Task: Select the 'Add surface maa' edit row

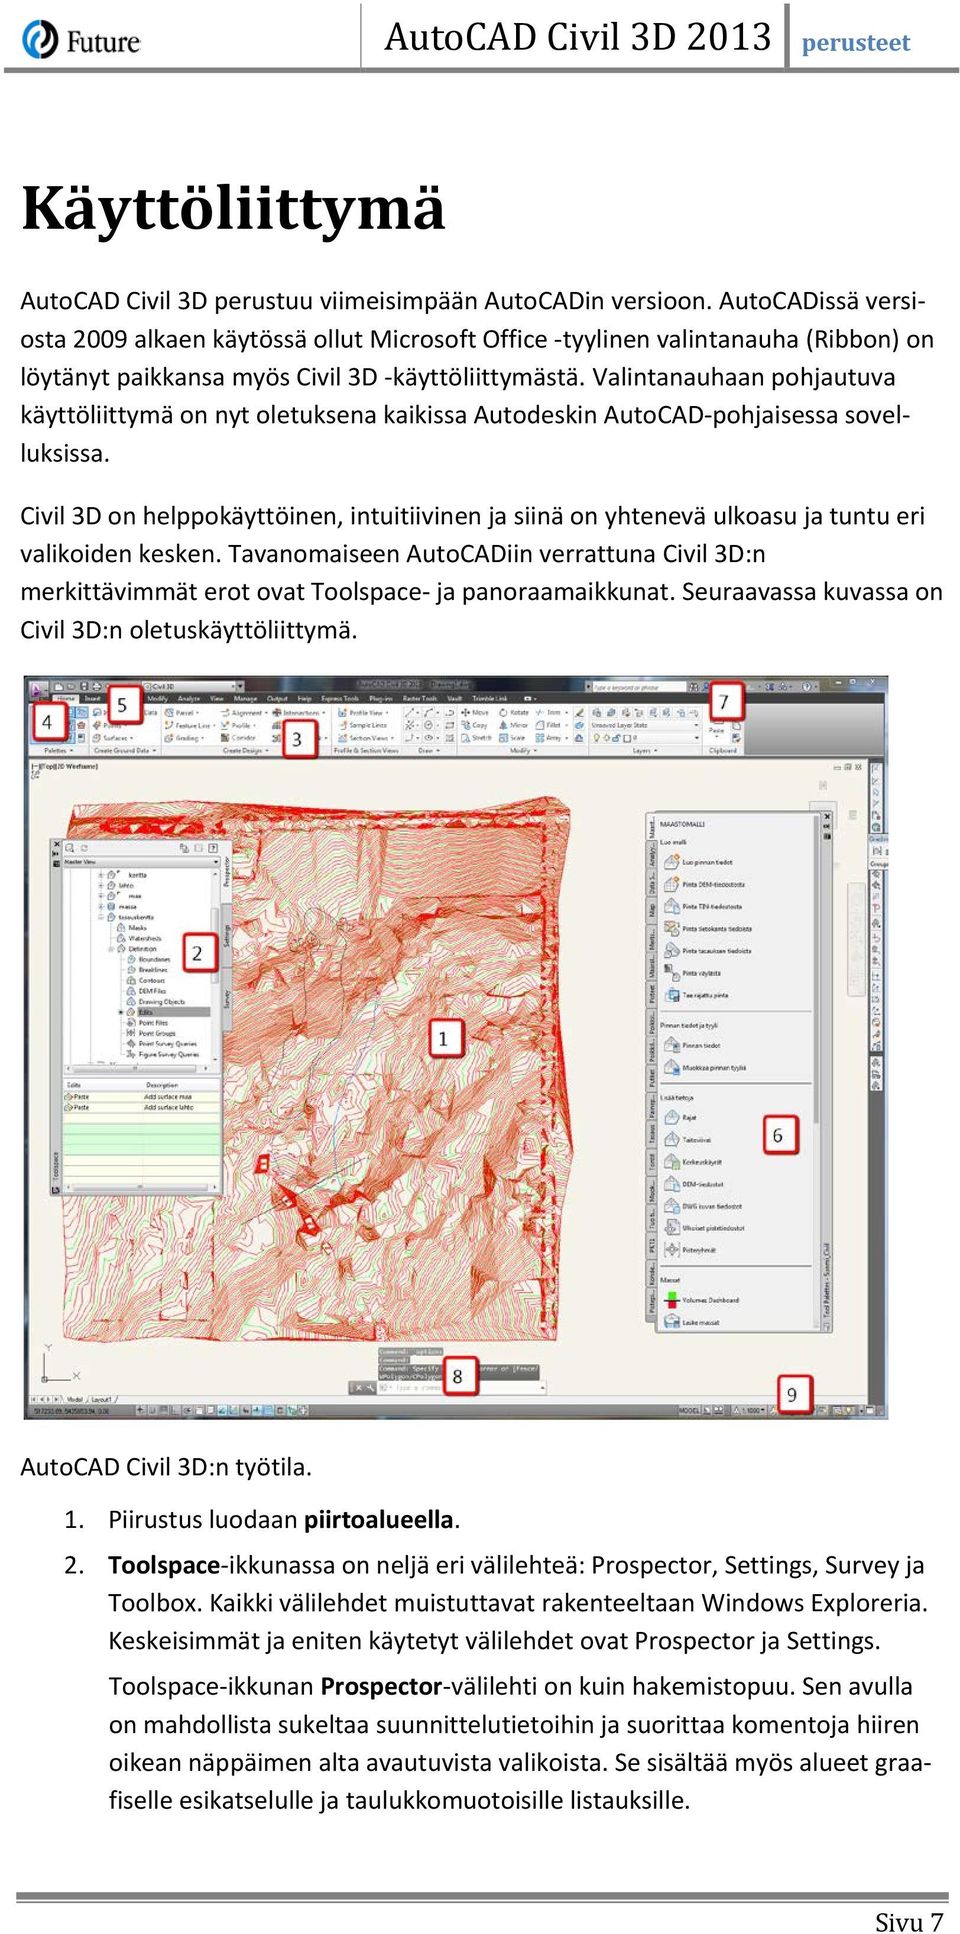Action: 141,1097
